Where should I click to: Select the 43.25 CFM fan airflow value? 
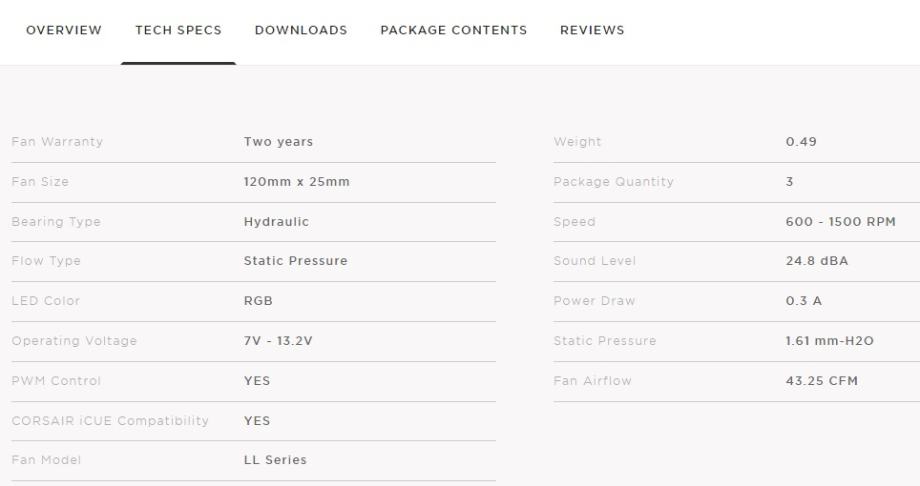click(821, 381)
